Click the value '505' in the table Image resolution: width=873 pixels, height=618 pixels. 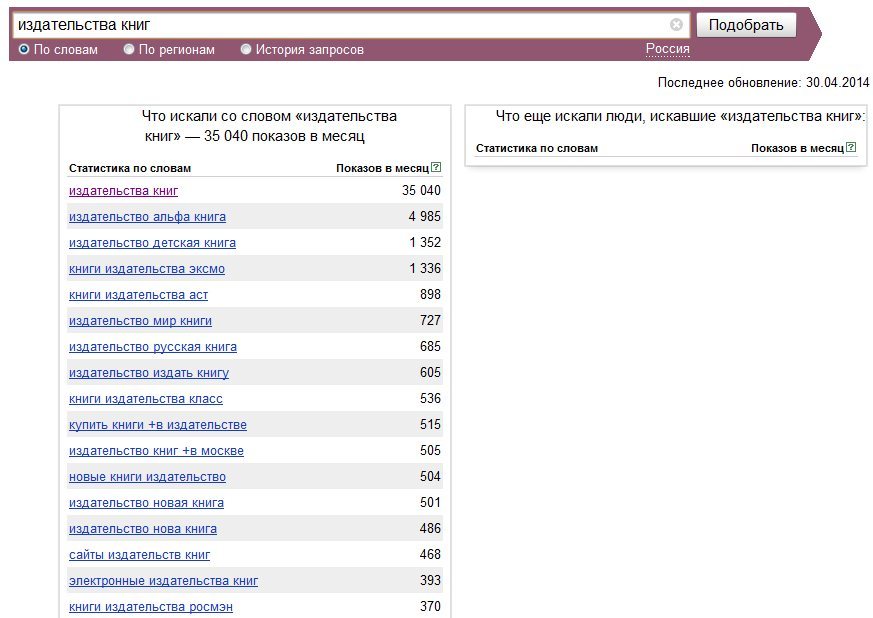click(430, 450)
